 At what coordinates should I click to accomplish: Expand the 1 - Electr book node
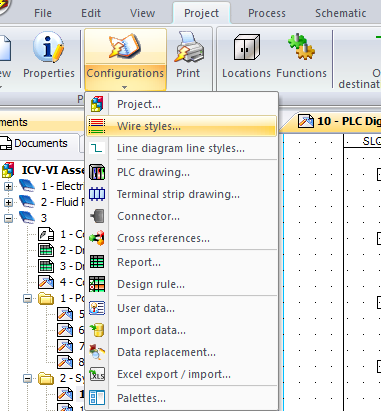click(8, 186)
